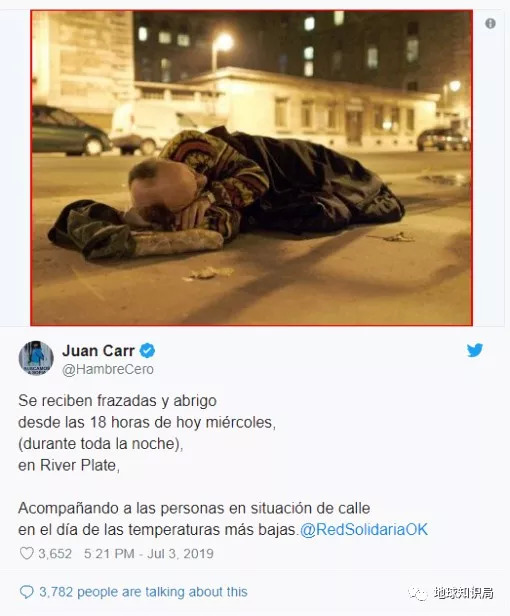Viewport: 510px width, 616px height.
Task: Click the WeChat logo watermark
Action: [418, 593]
